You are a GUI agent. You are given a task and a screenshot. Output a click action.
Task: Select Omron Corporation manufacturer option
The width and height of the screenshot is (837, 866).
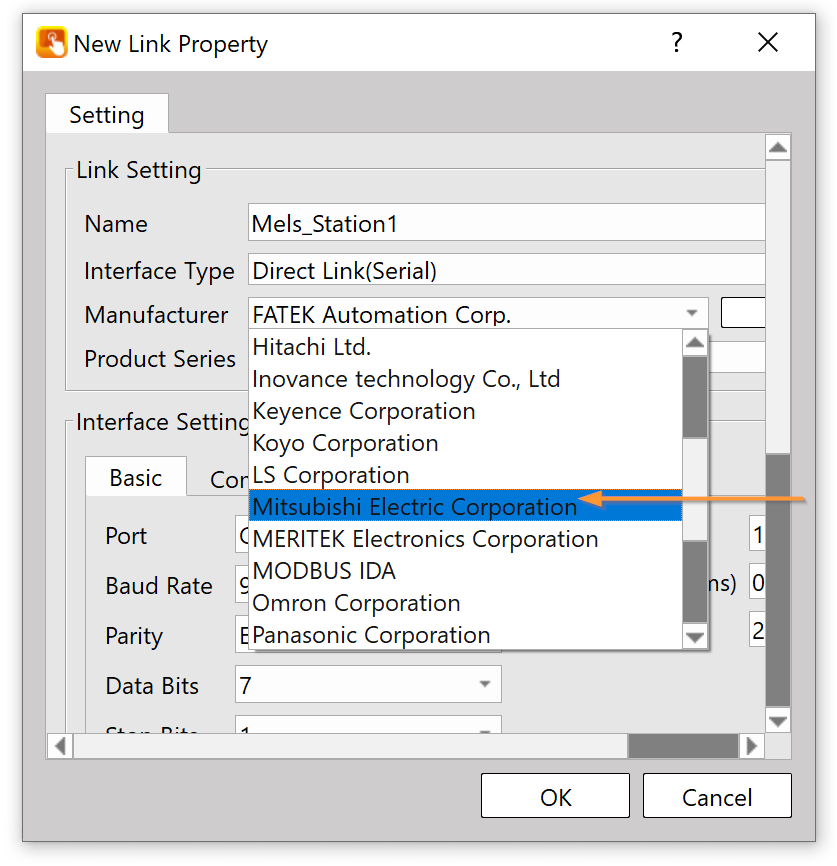click(356, 603)
